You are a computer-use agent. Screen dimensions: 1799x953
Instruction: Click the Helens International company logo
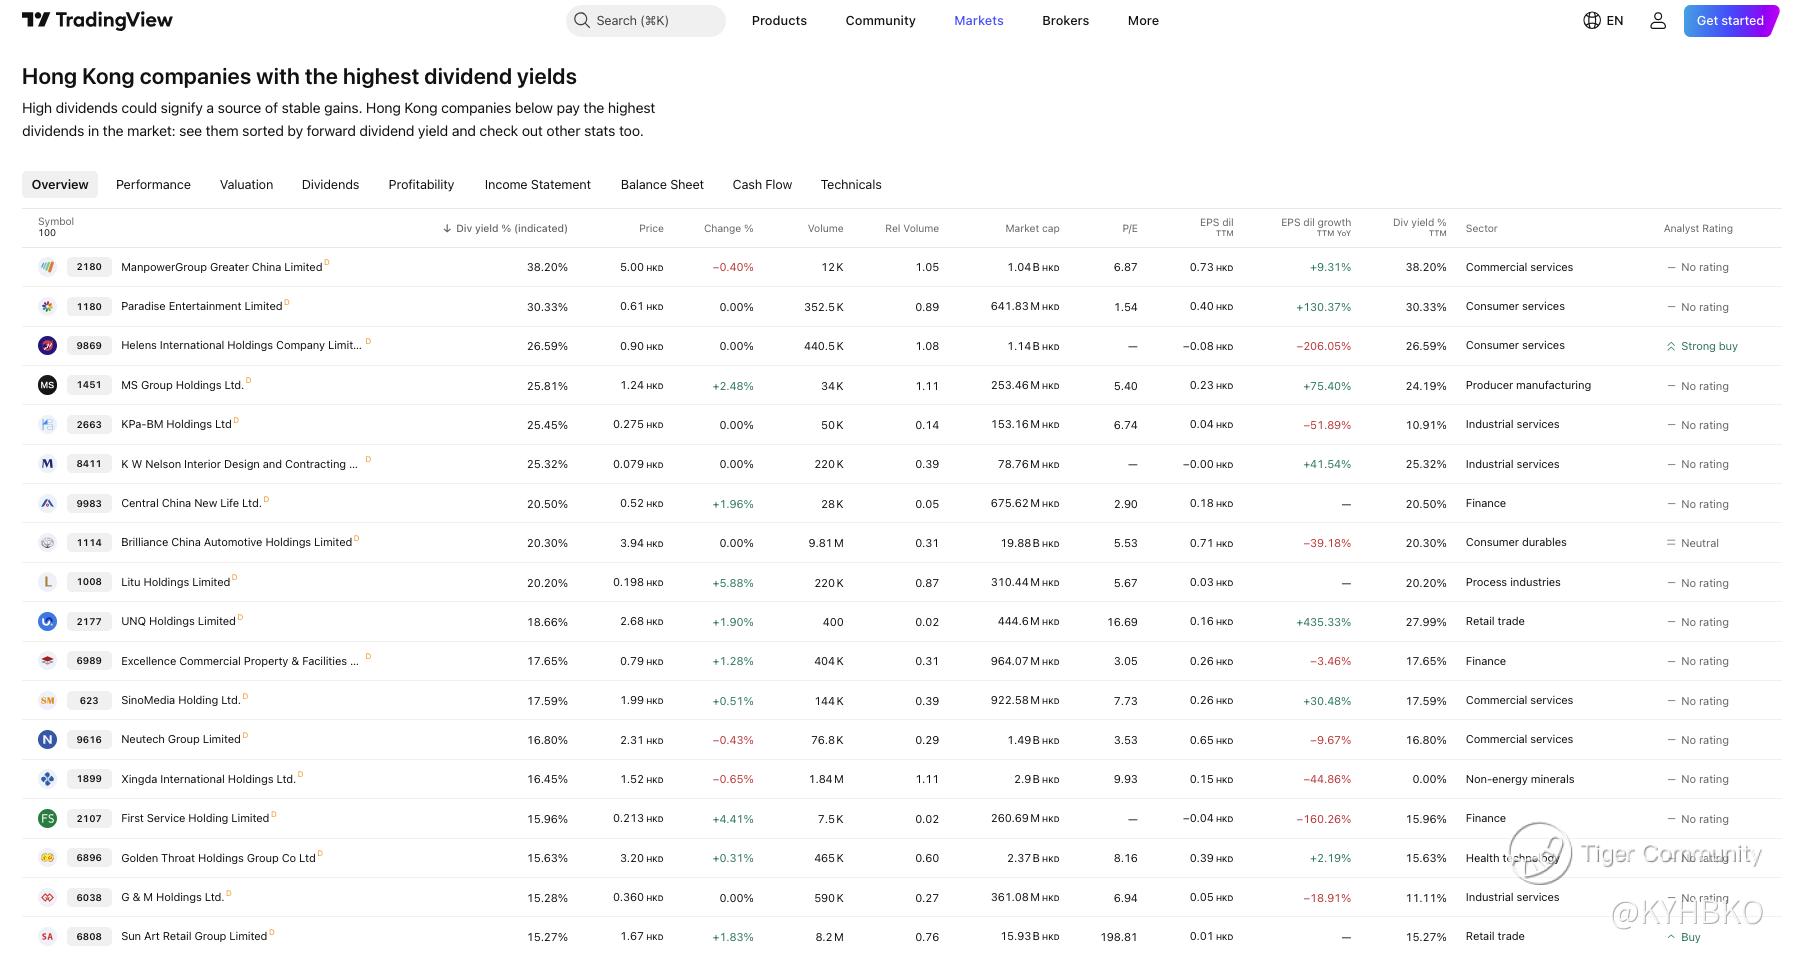47,346
